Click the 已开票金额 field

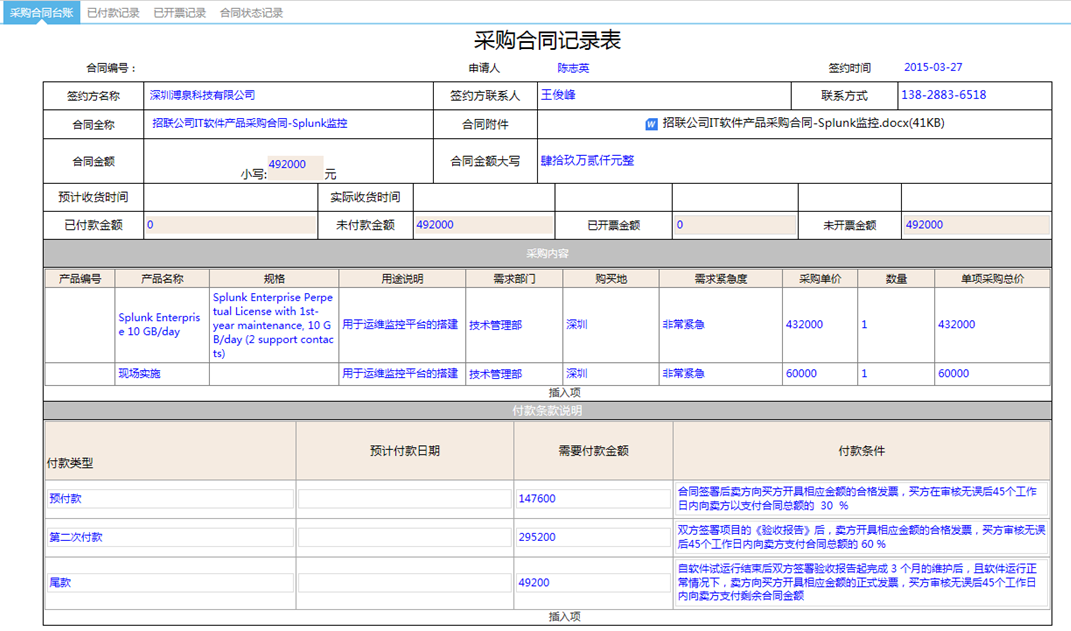(734, 225)
